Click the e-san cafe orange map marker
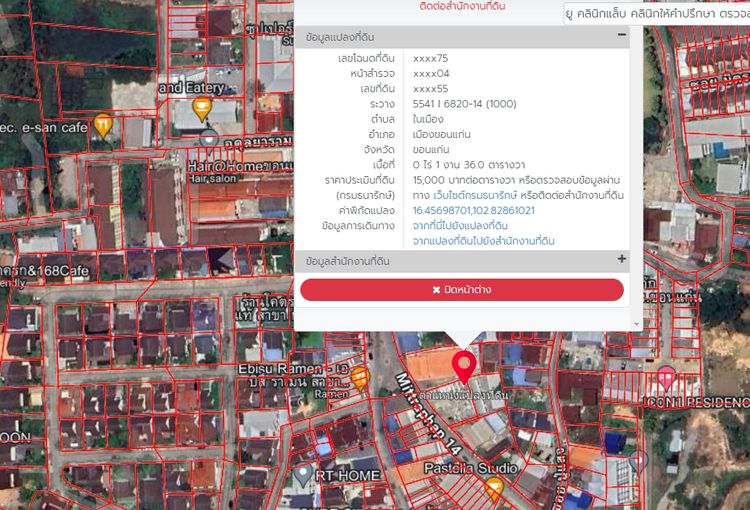 pos(103,125)
